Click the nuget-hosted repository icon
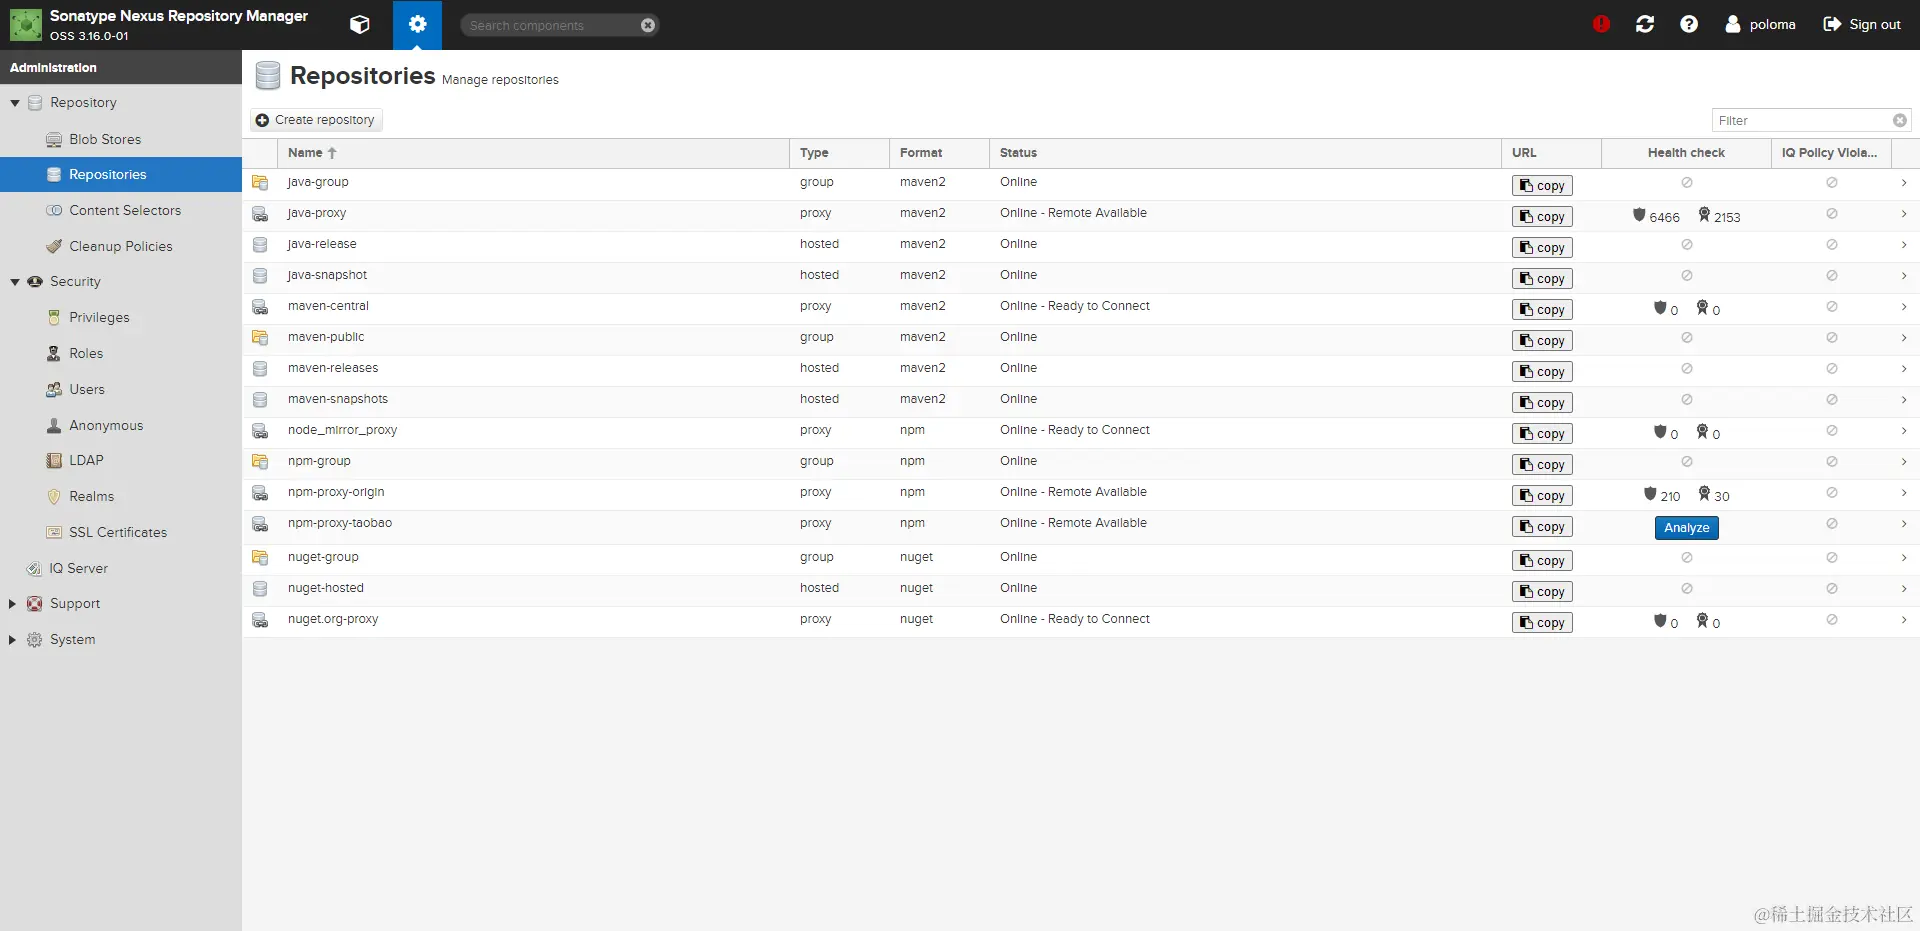1920x931 pixels. coord(260,589)
